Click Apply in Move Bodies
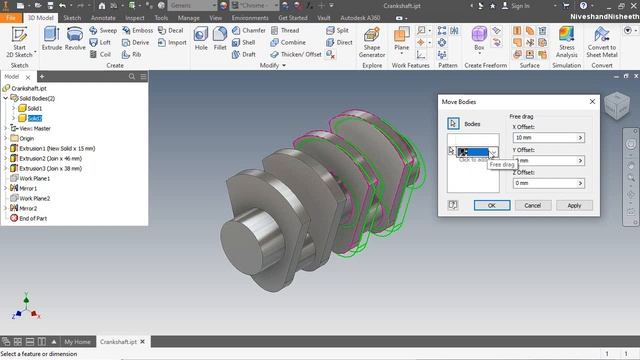 point(574,205)
